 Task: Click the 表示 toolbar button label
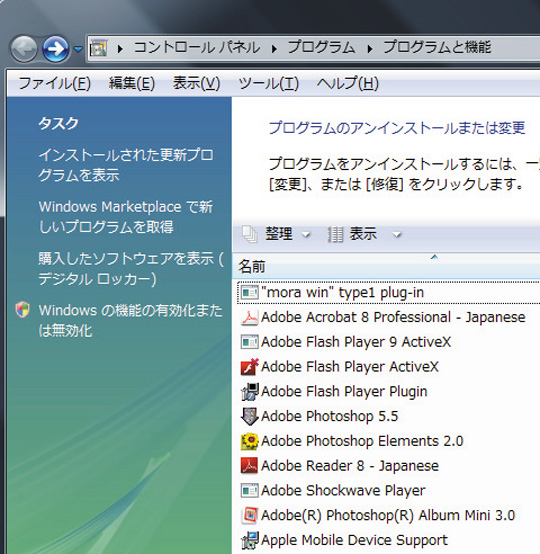point(363,234)
